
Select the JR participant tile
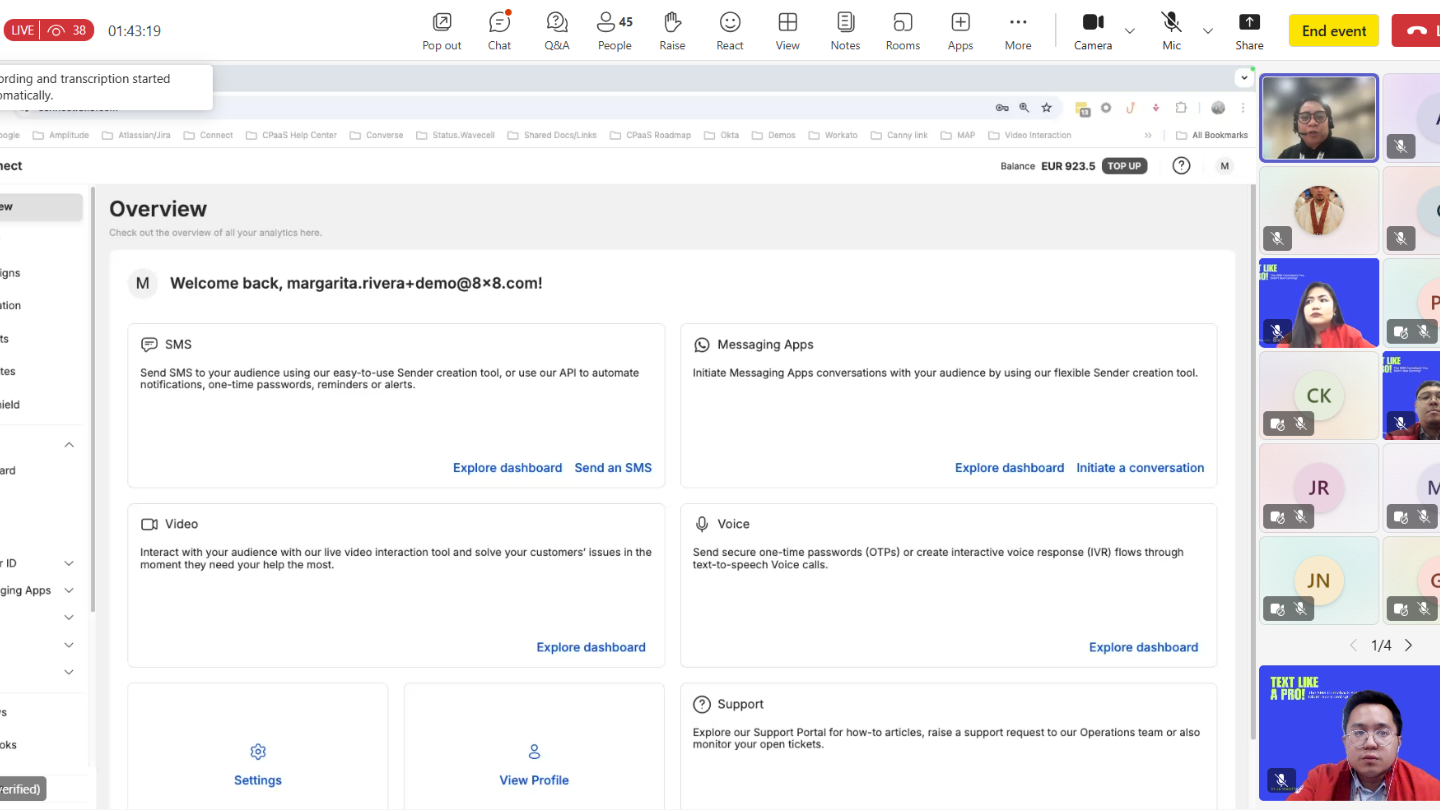pyautogui.click(x=1319, y=488)
